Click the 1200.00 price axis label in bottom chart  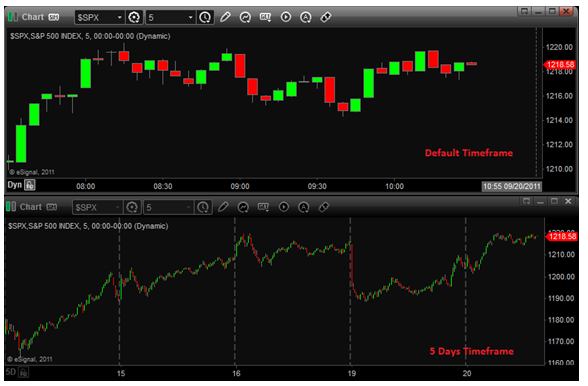point(561,277)
